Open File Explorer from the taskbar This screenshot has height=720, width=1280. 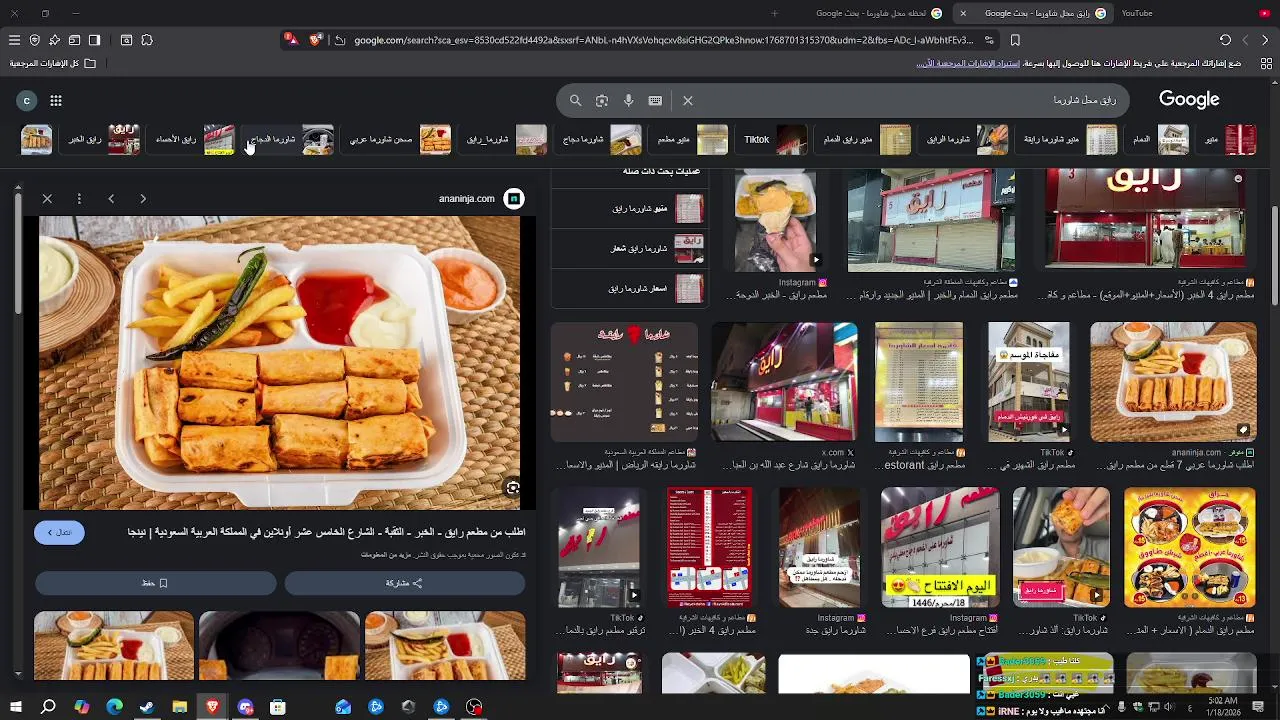pos(179,707)
